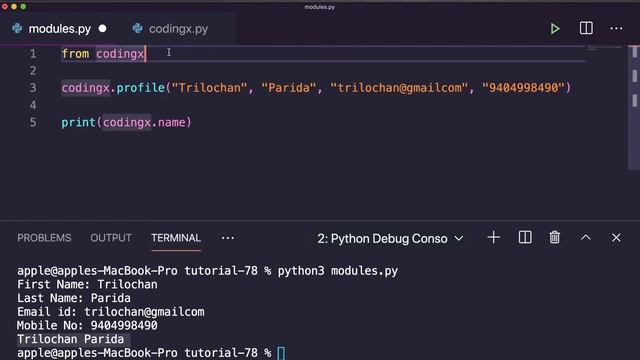The height and width of the screenshot is (360, 640).
Task: Click line number 3 in gutter
Action: coord(33,88)
